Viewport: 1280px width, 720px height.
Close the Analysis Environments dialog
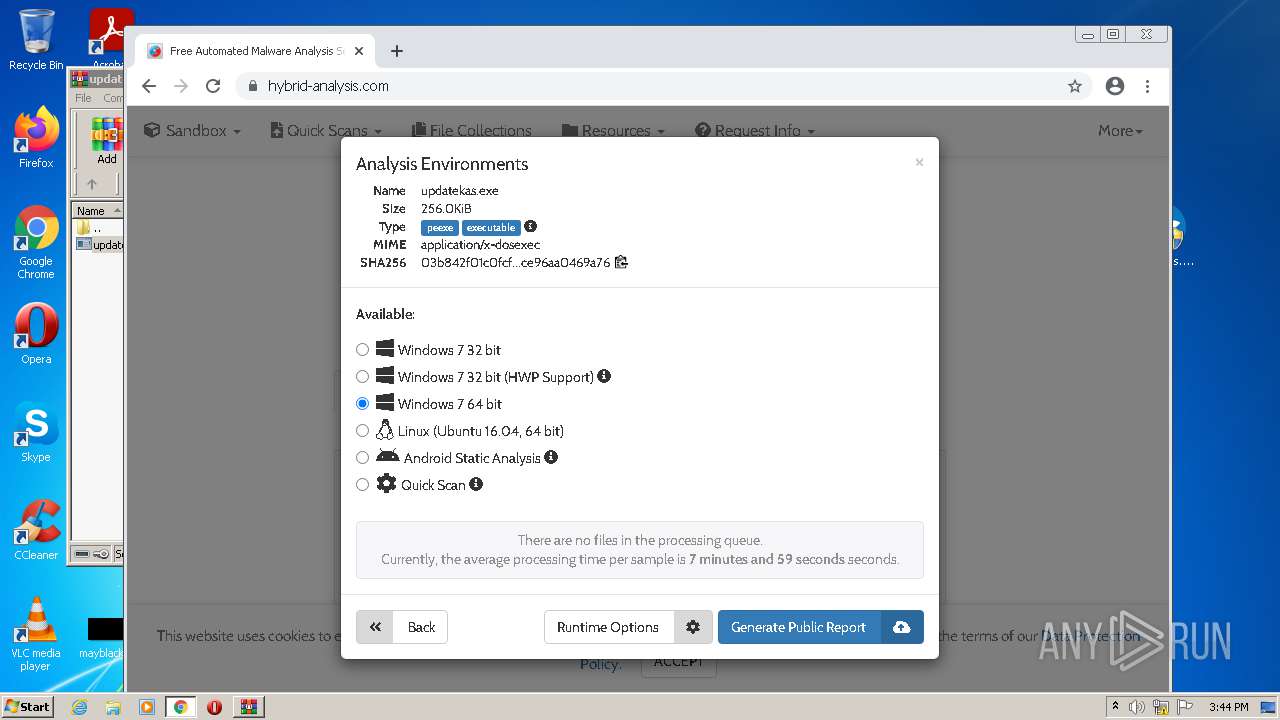point(919,162)
